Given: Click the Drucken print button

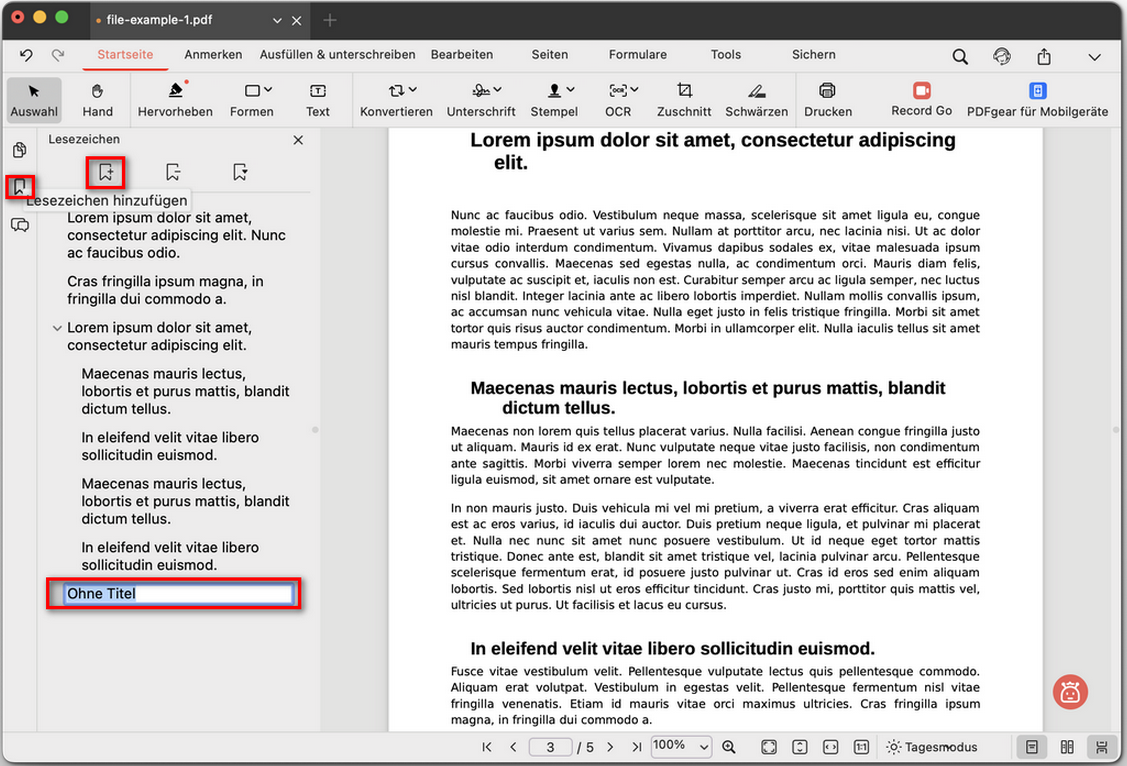Looking at the screenshot, I should coord(828,100).
